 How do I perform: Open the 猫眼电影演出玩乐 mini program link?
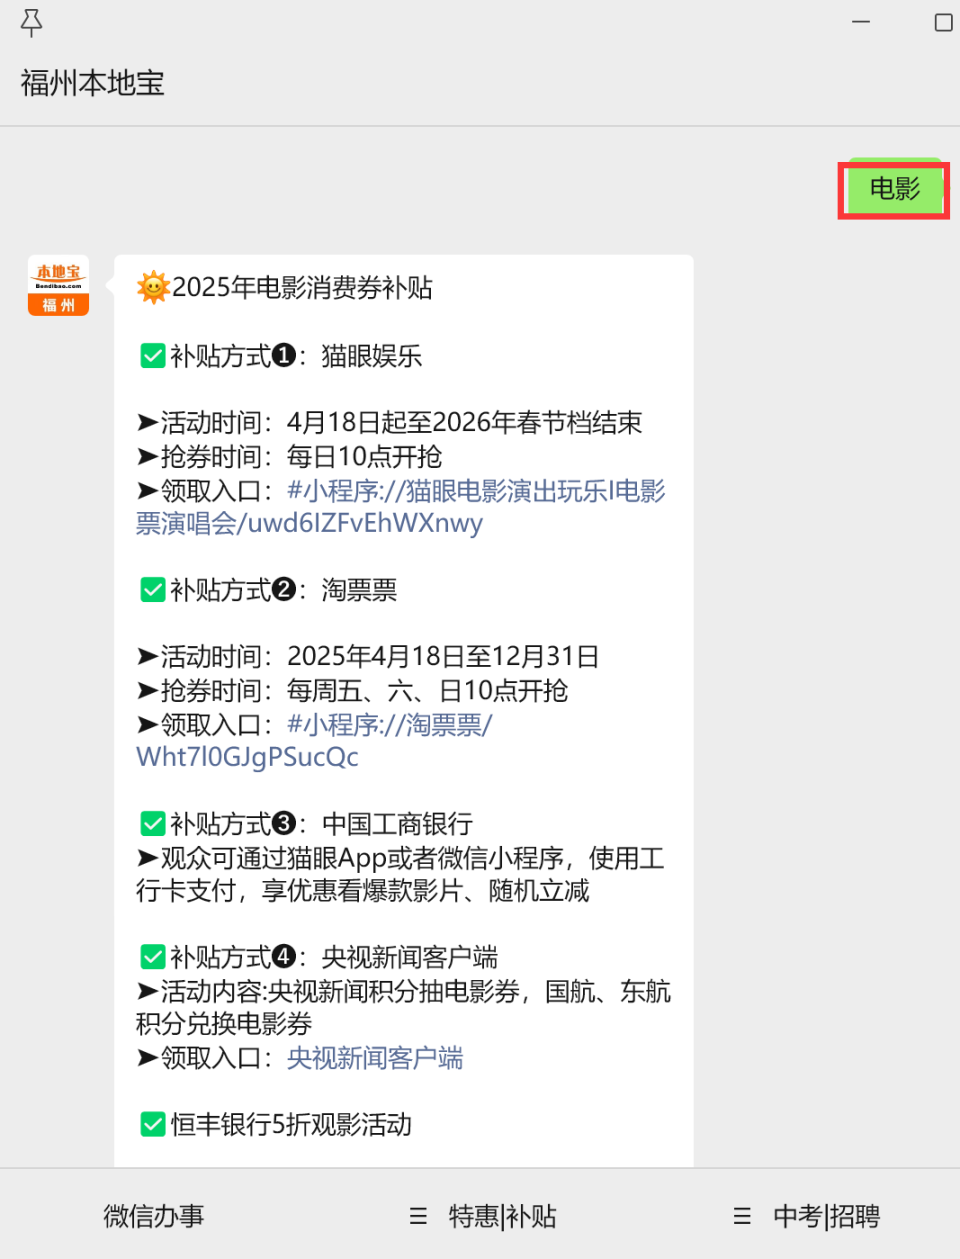(401, 507)
